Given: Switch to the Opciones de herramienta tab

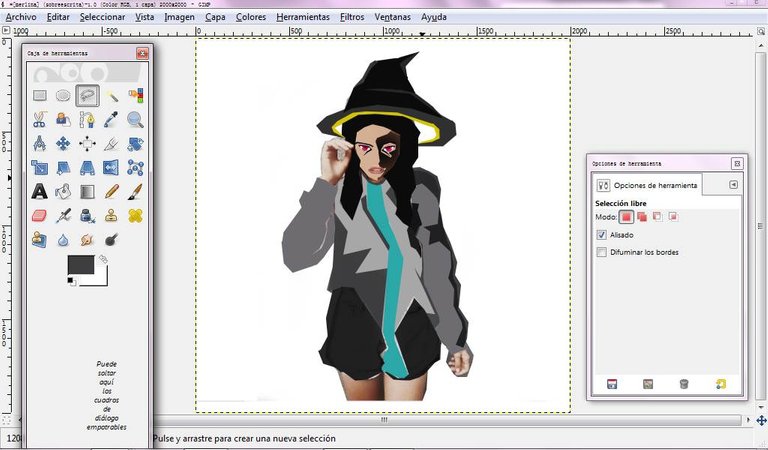Looking at the screenshot, I should 647,185.
